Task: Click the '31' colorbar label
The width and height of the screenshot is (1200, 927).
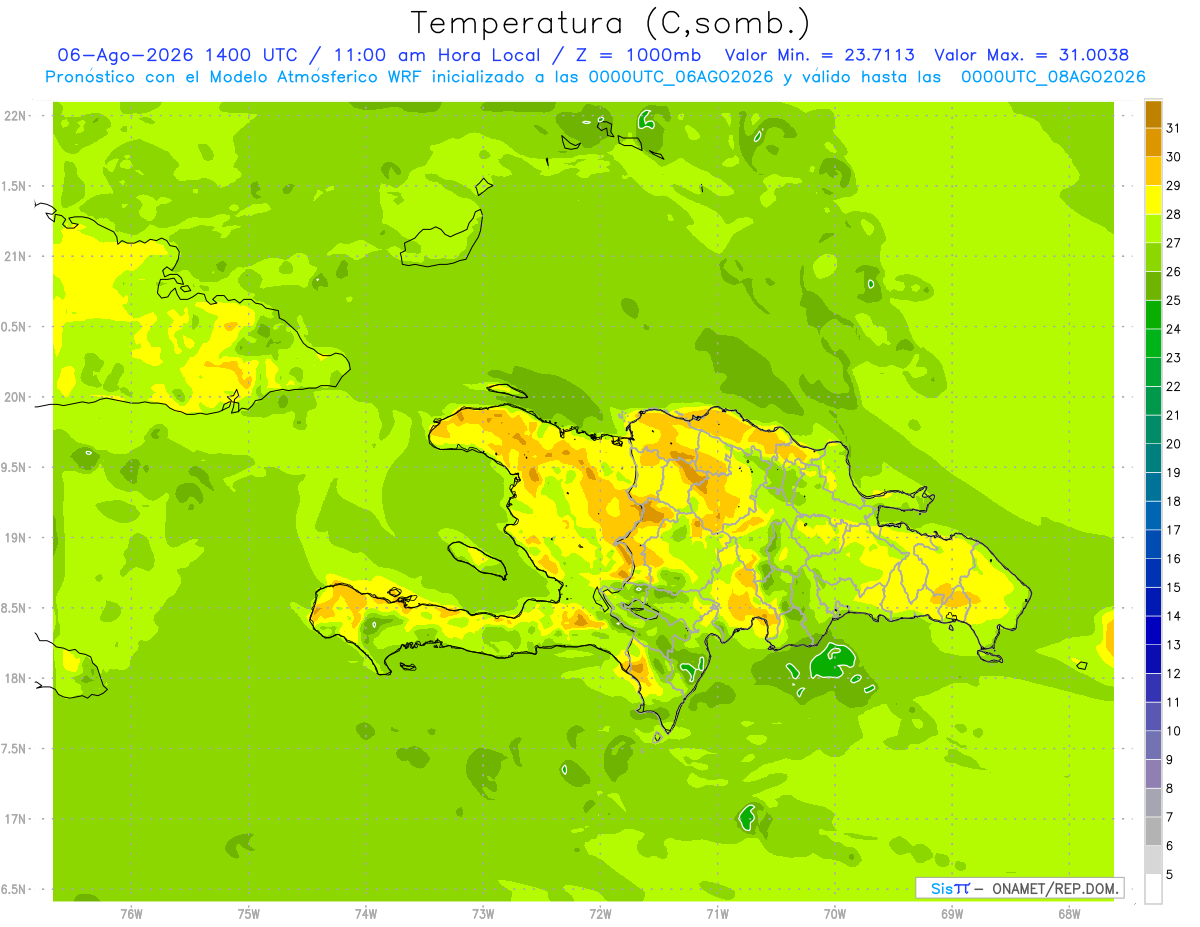Action: pos(1173,127)
